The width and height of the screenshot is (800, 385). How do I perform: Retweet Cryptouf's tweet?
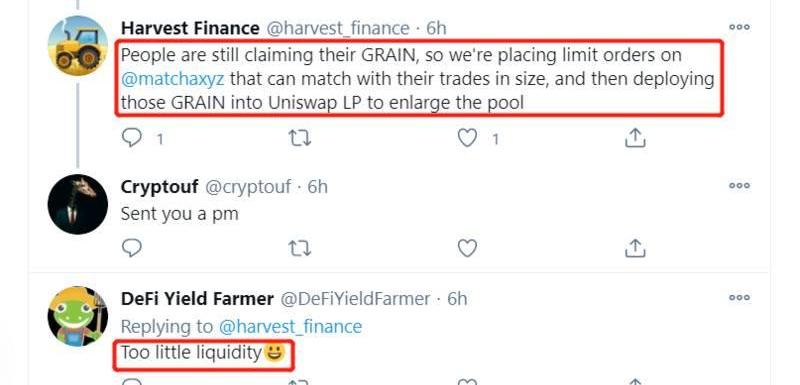(x=299, y=248)
